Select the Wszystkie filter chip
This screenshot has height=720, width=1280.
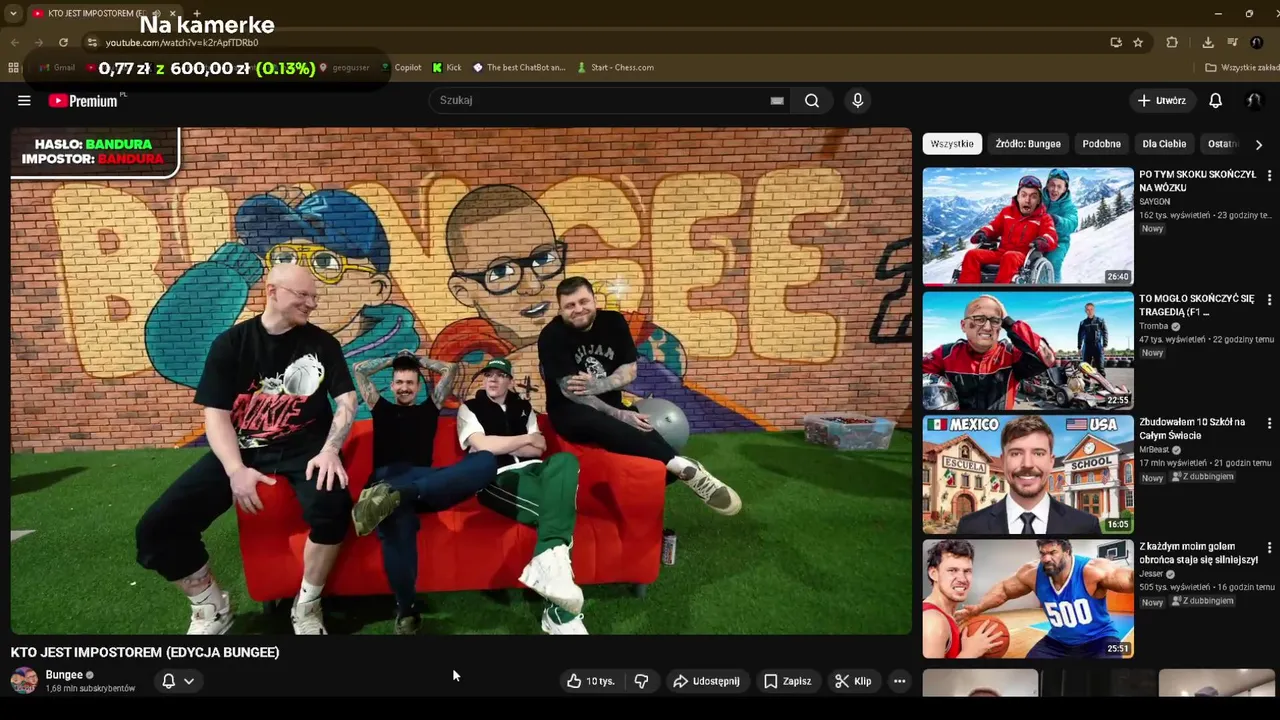pyautogui.click(x=952, y=144)
